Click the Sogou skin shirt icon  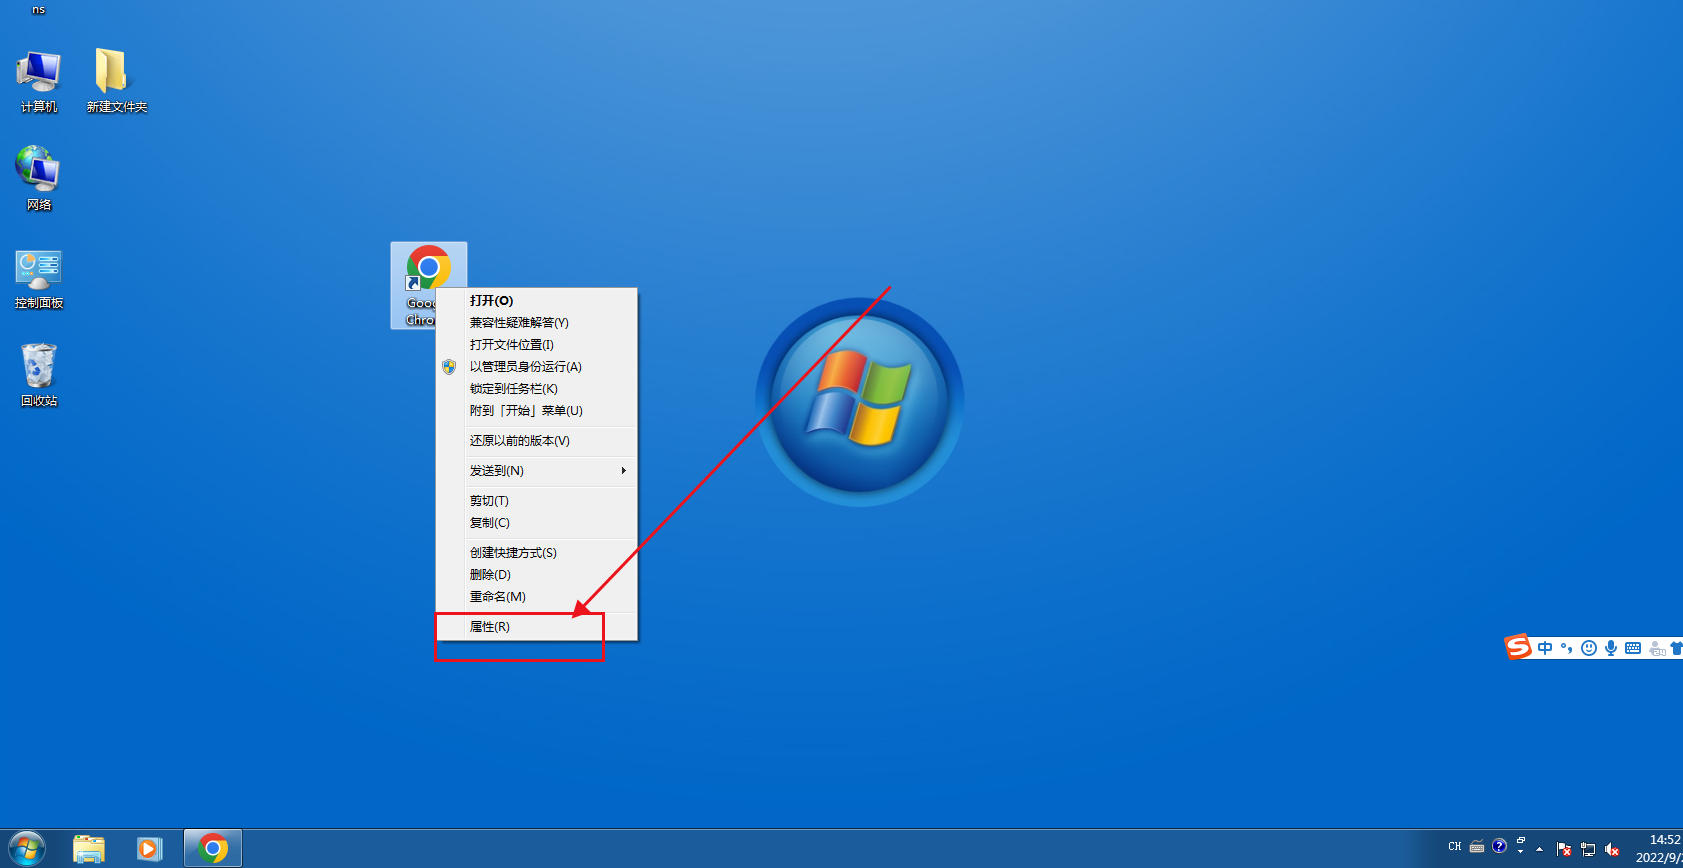pyautogui.click(x=1677, y=648)
